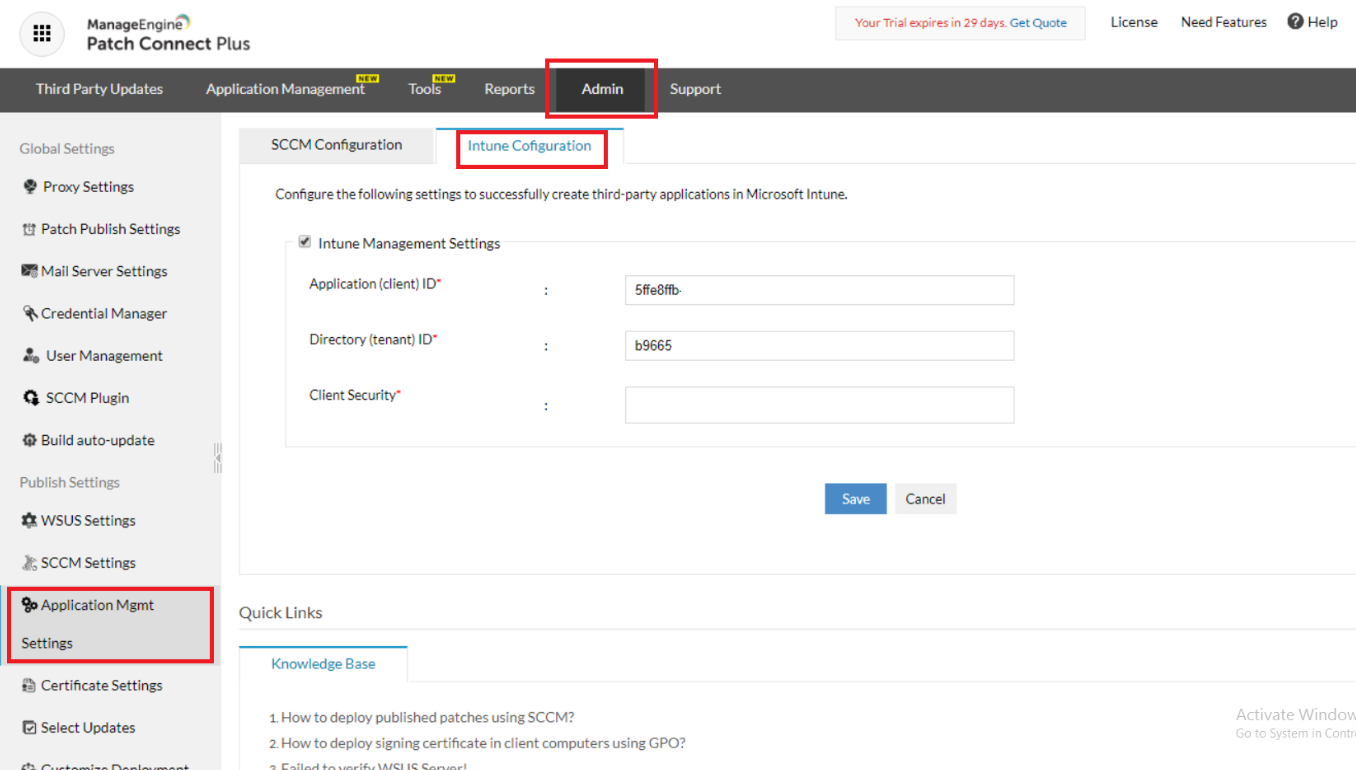Click the Intune settings description sentence
Screen dimensions: 1356x770
click(562, 195)
